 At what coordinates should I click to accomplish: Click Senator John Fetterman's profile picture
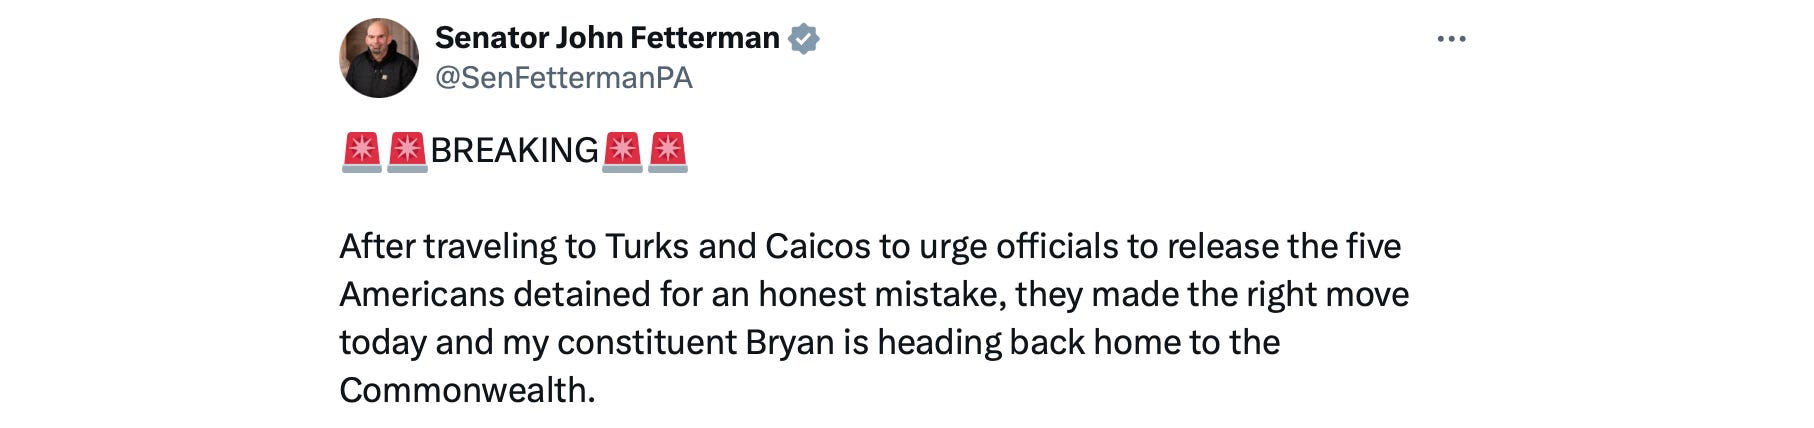coord(379,58)
